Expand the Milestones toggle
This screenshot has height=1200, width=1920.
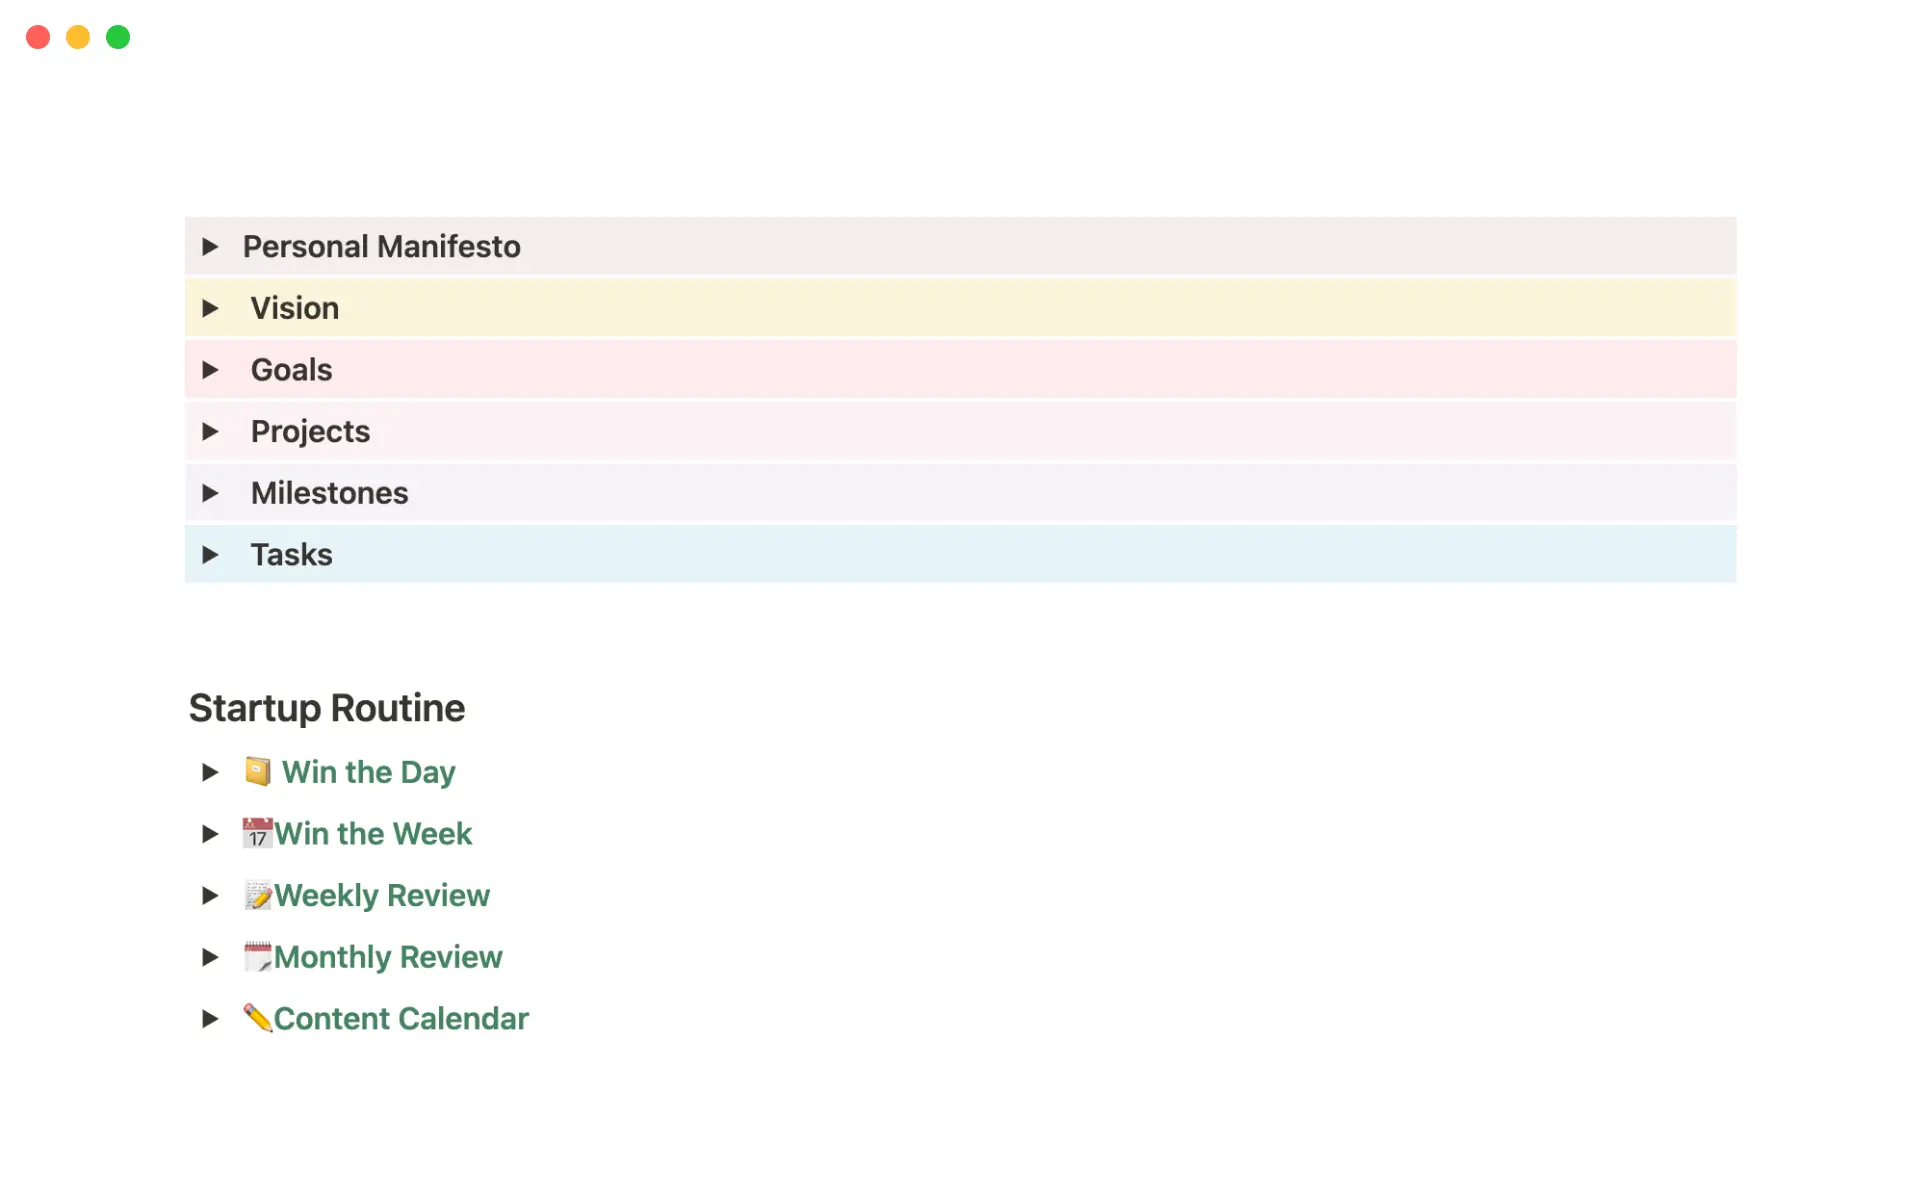[211, 492]
